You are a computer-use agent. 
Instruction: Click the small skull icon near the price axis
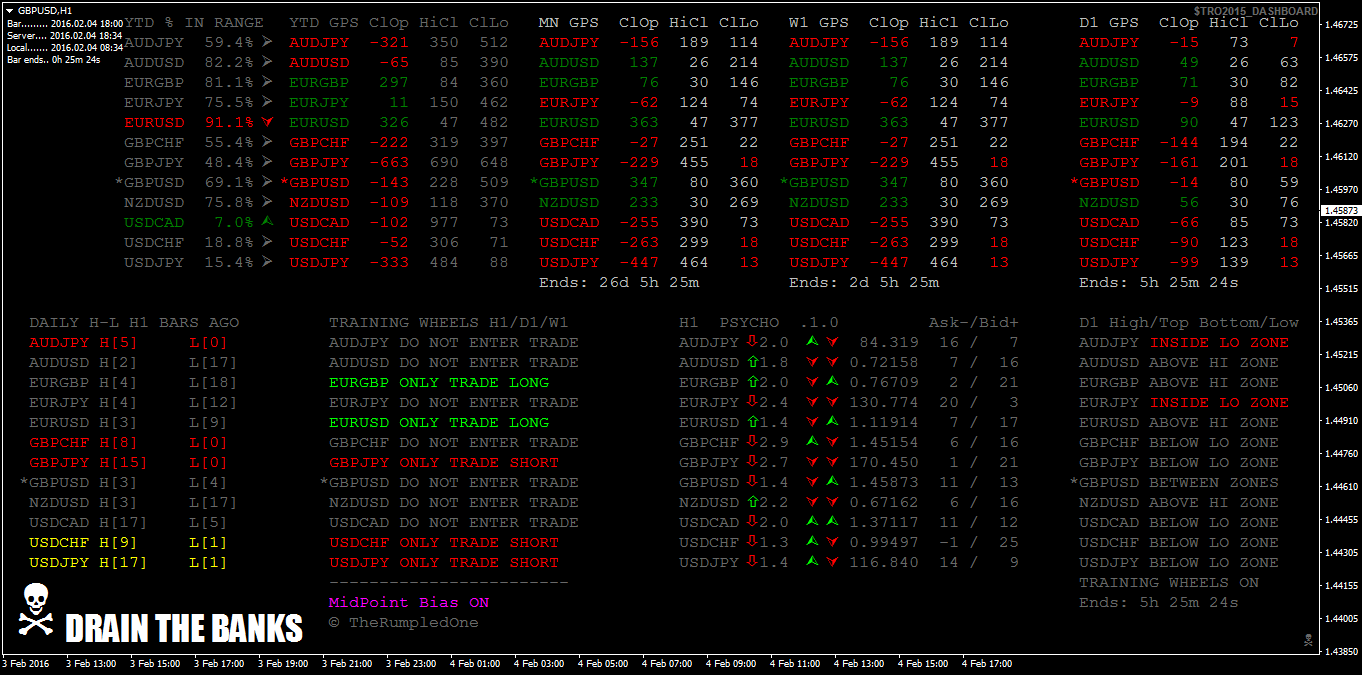pyautogui.click(x=1306, y=639)
